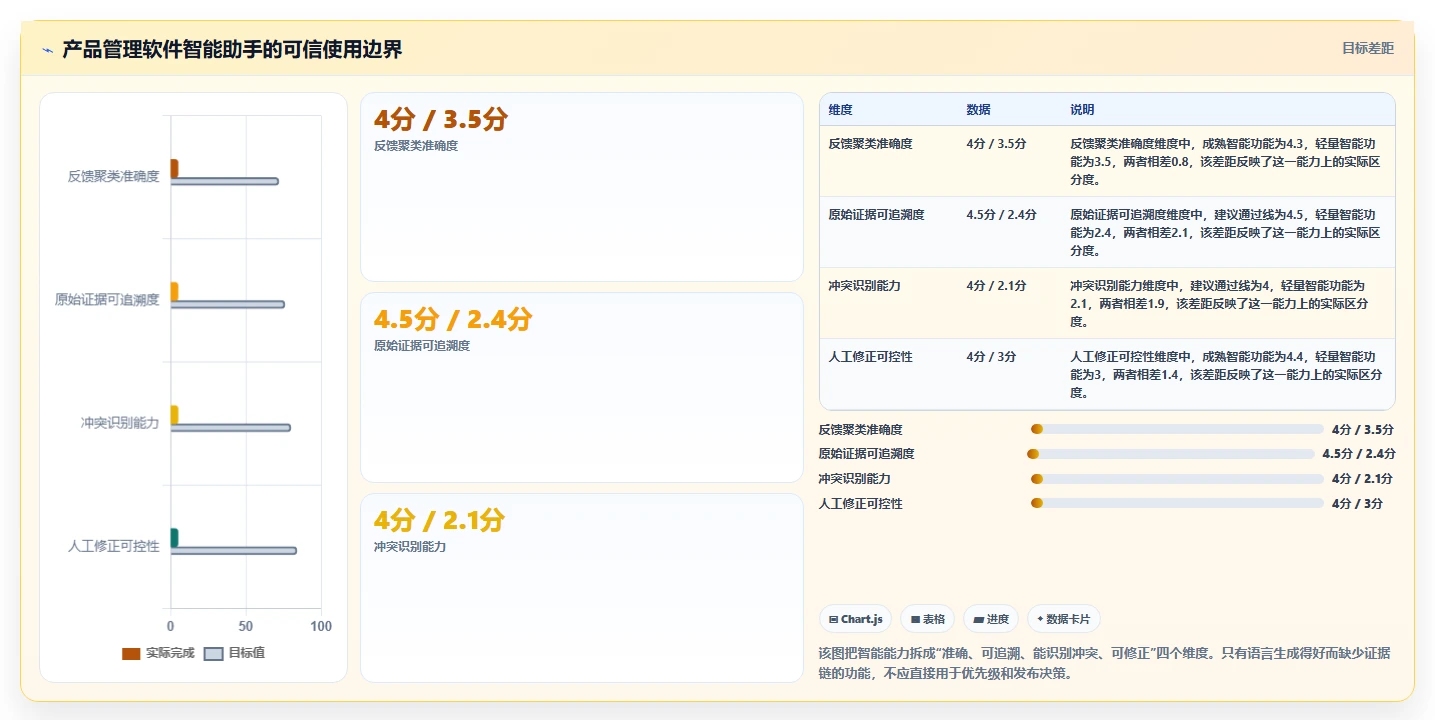Click table cell 人工修正可控性 in 维度 column
The height and width of the screenshot is (720, 1435).
tap(870, 357)
